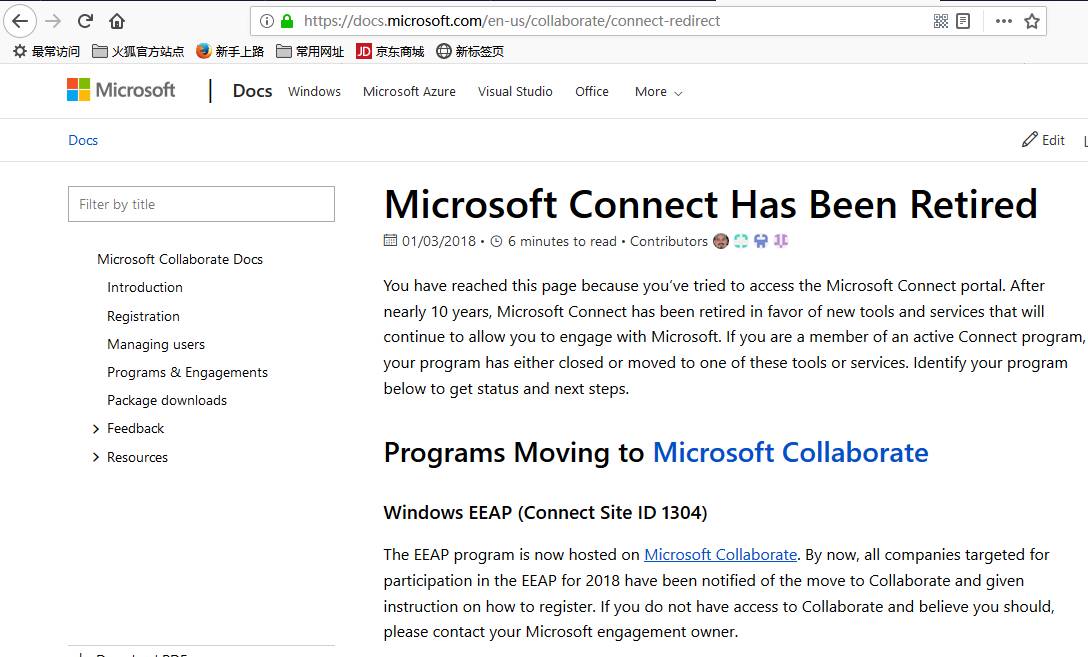
Task: Open the 京东商城 bookmark
Action: coord(390,51)
